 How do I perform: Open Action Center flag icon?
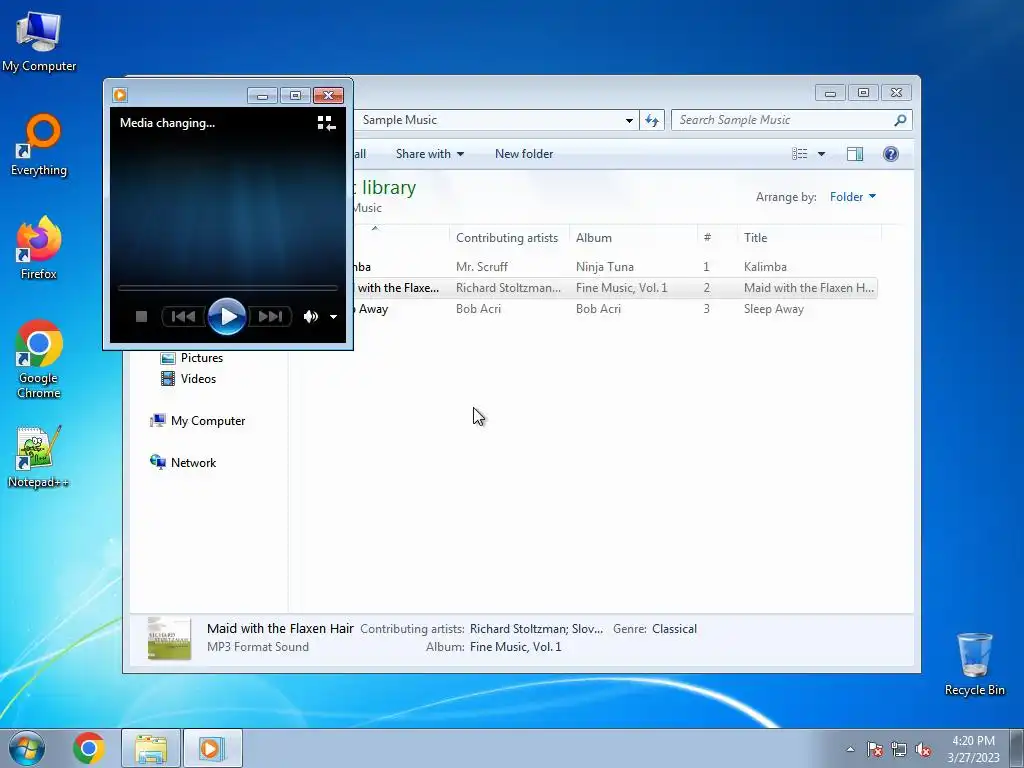click(x=875, y=749)
